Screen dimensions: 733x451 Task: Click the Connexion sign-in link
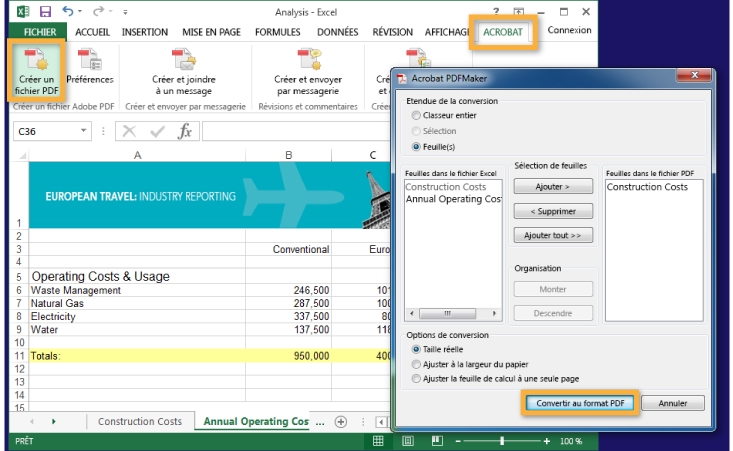(x=569, y=30)
